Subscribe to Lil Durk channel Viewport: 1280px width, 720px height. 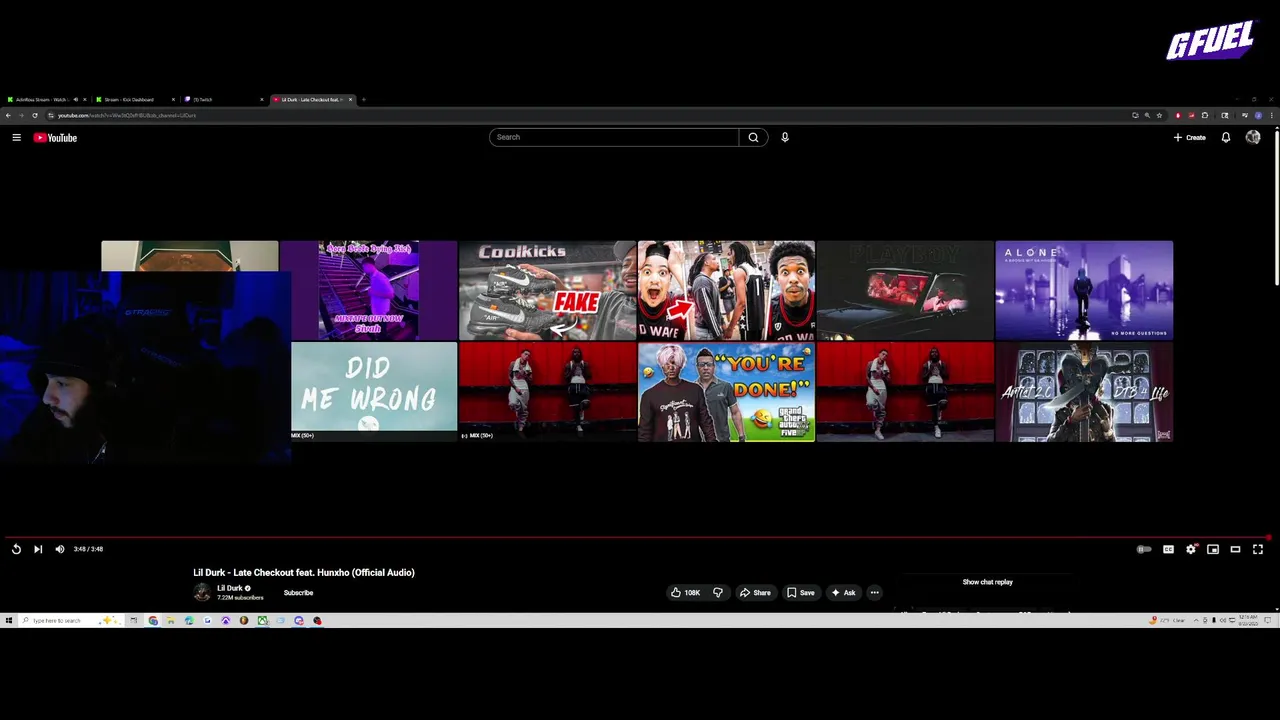[298, 593]
